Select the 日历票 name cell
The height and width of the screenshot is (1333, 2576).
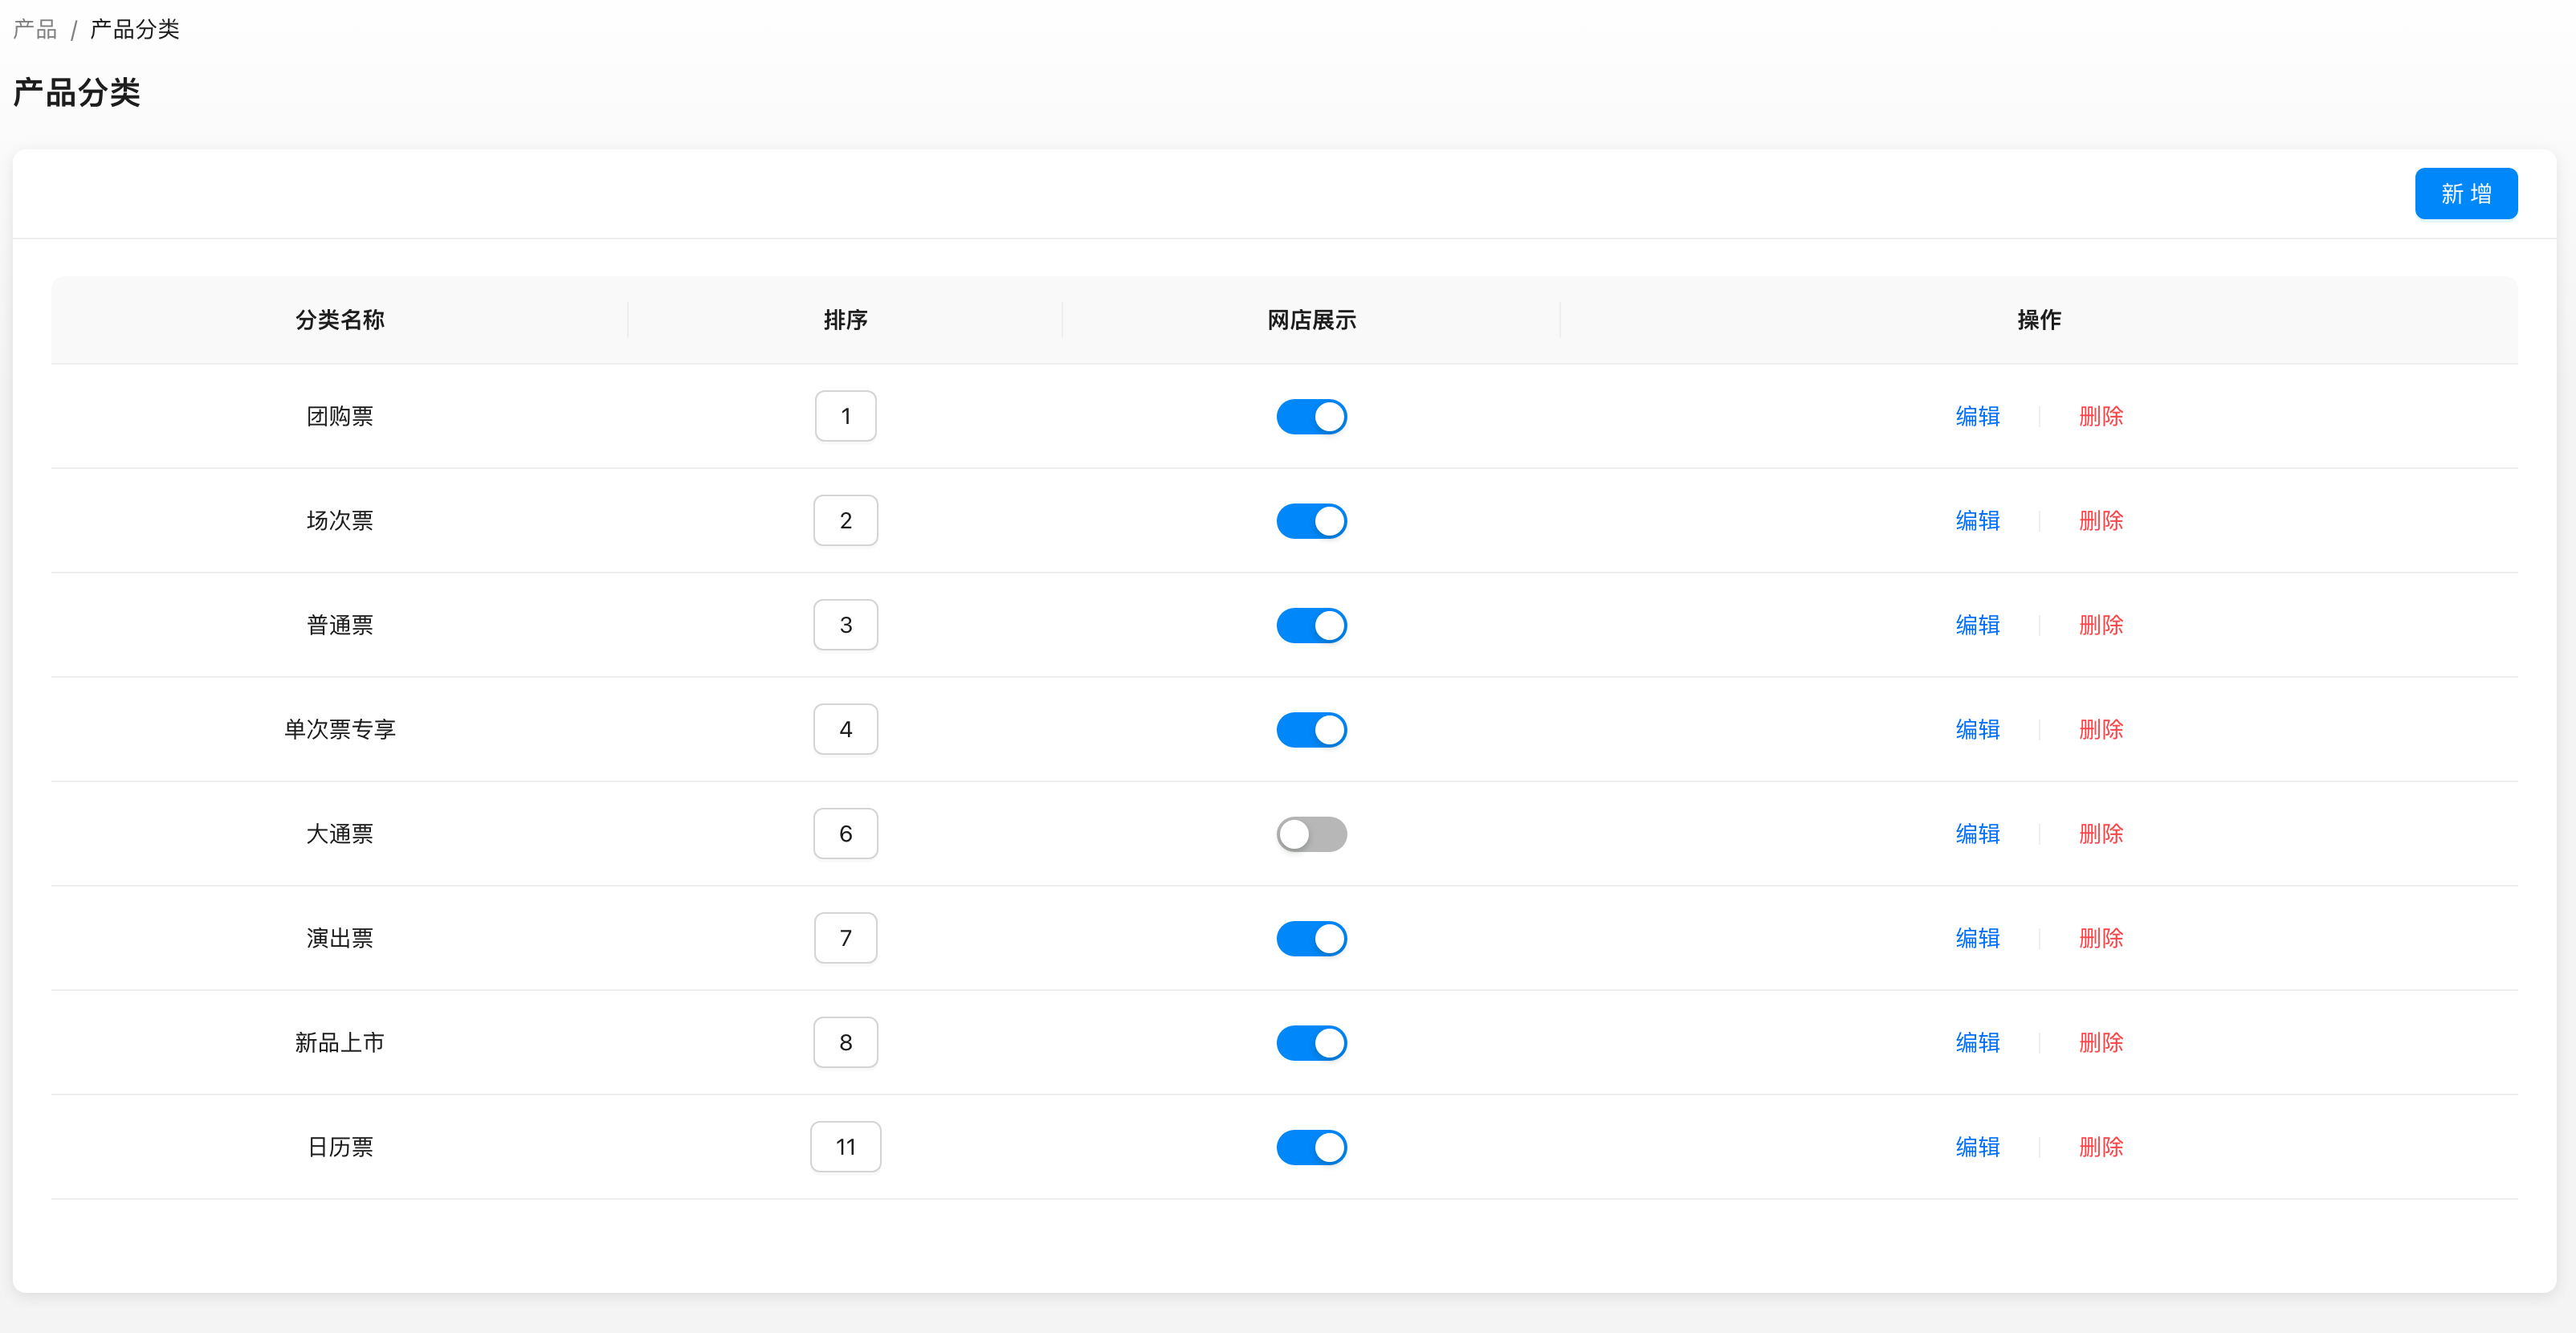click(340, 1147)
